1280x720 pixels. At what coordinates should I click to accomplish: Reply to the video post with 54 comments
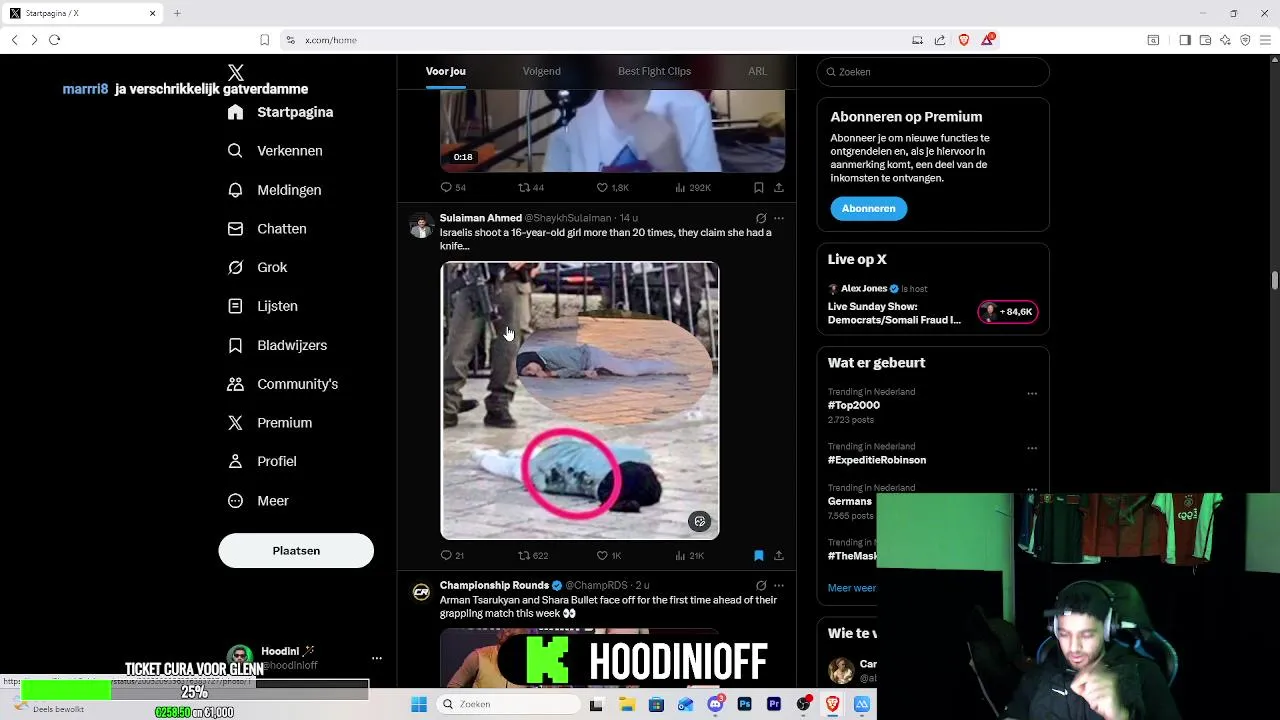(453, 187)
